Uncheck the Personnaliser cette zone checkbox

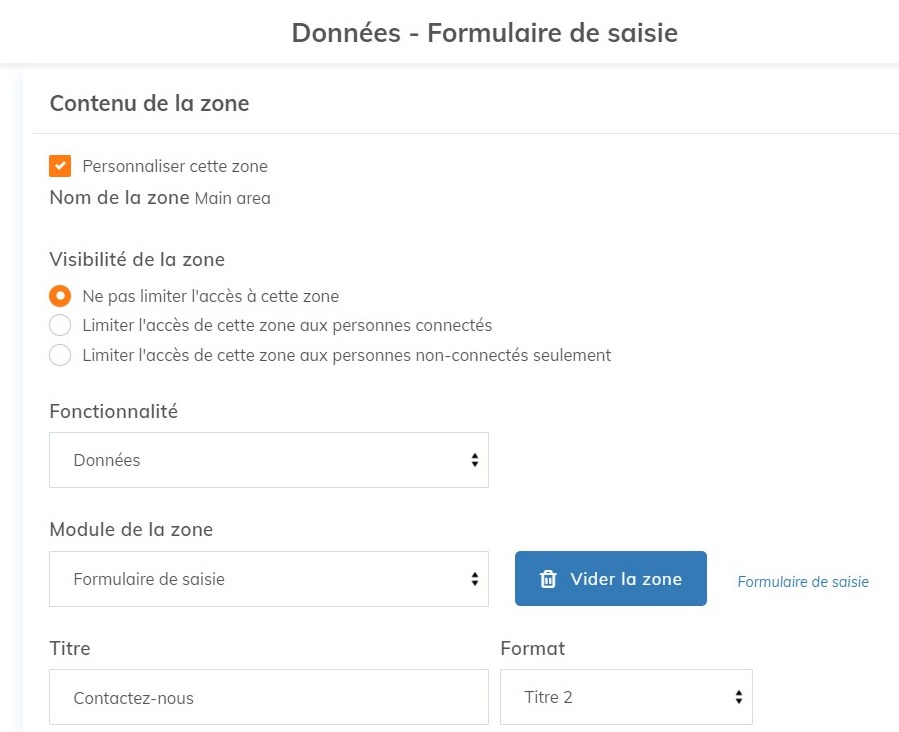point(60,166)
